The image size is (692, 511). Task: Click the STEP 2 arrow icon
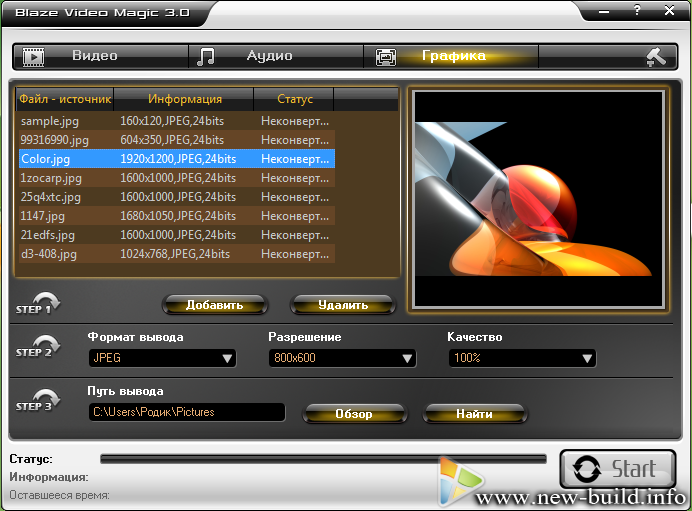38,346
